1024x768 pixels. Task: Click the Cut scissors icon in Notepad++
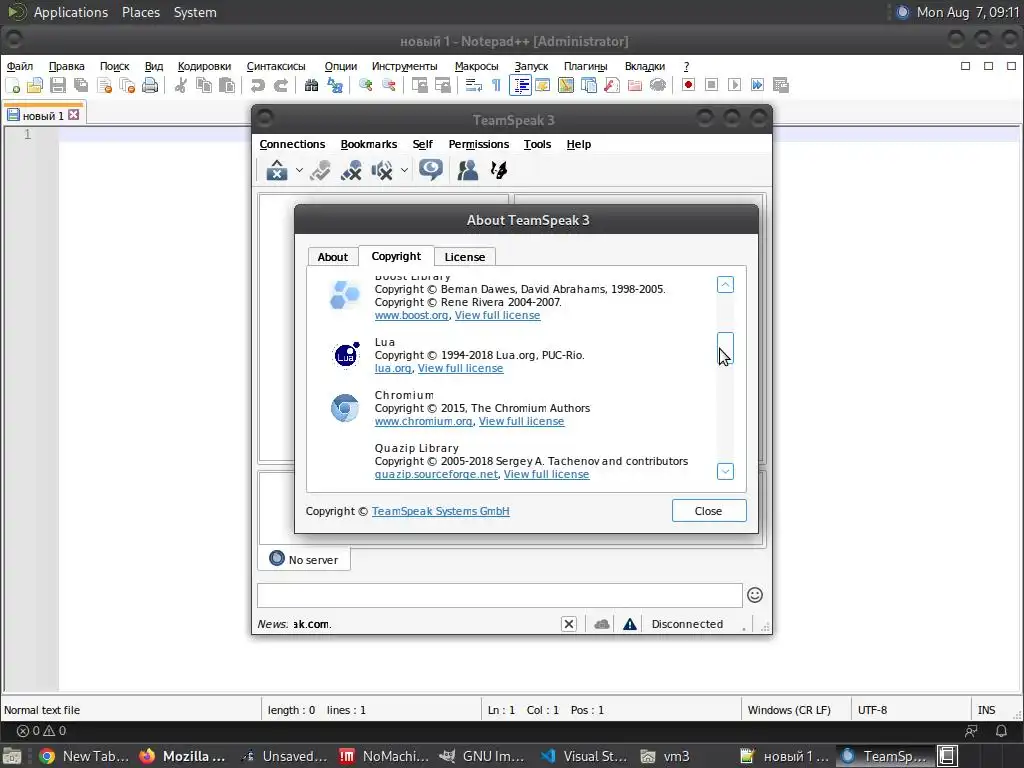(181, 85)
